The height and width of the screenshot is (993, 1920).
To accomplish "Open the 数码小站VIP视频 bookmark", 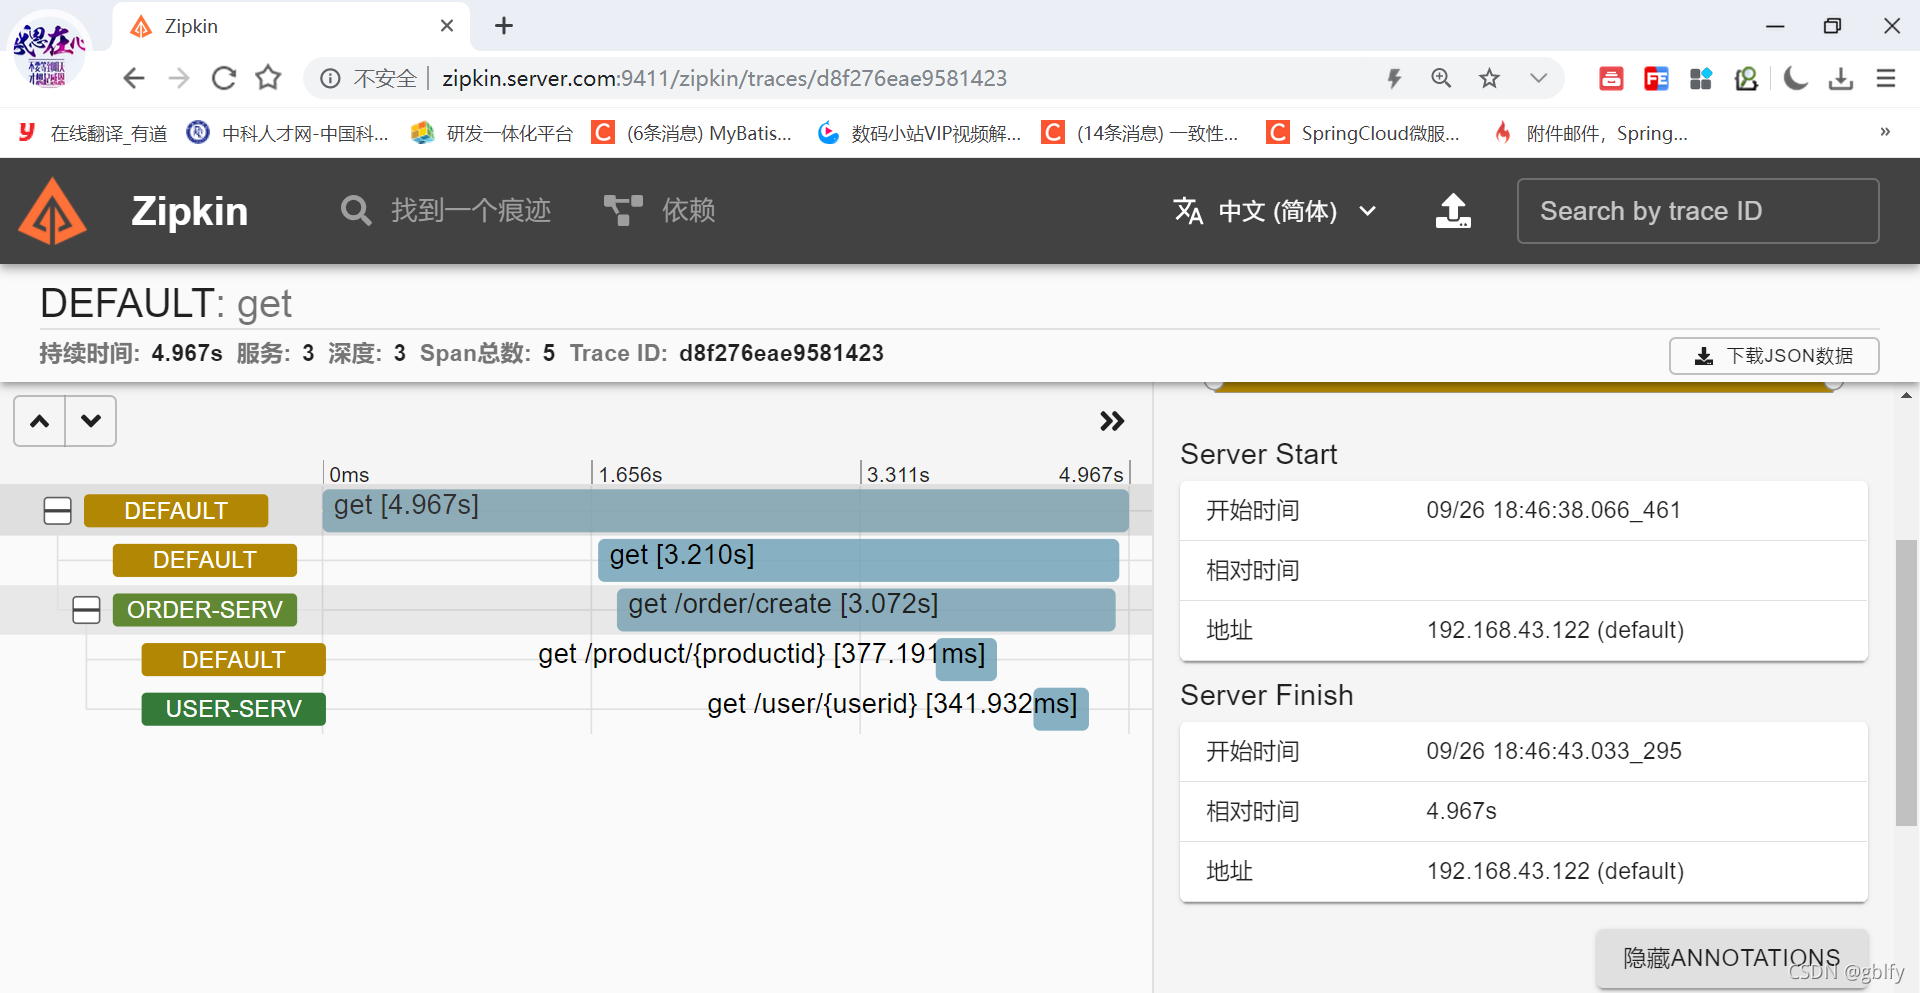I will (x=919, y=133).
